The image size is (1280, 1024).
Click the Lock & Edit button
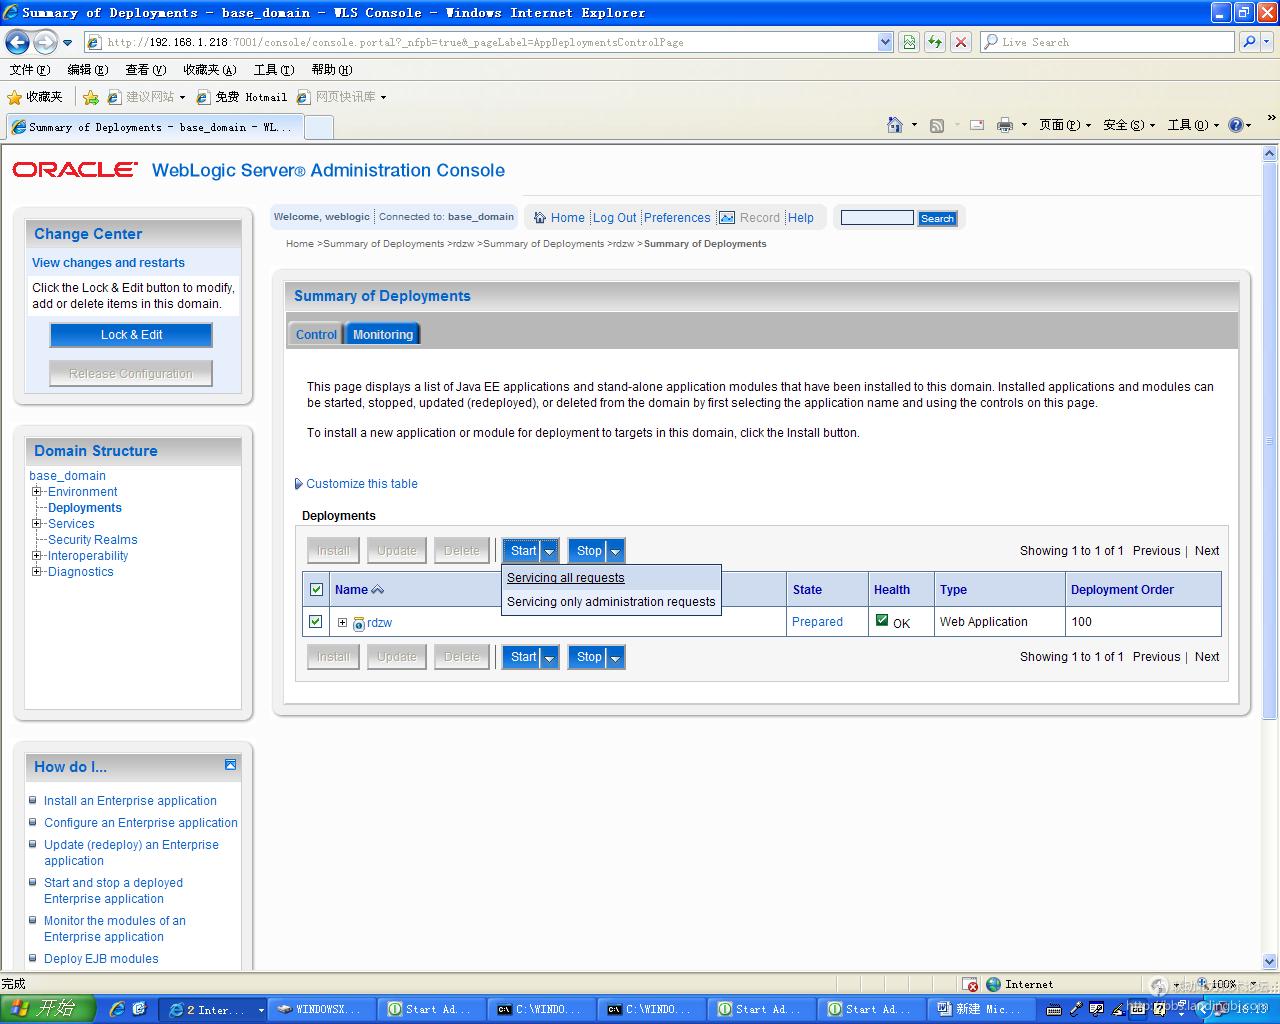click(131, 335)
